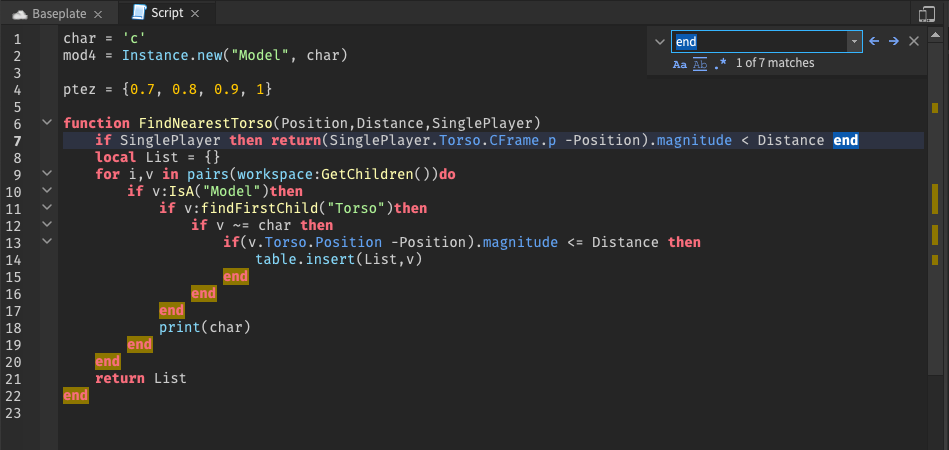Click 'v:IsA("Model")' on line 10

pyautogui.click(x=211, y=192)
